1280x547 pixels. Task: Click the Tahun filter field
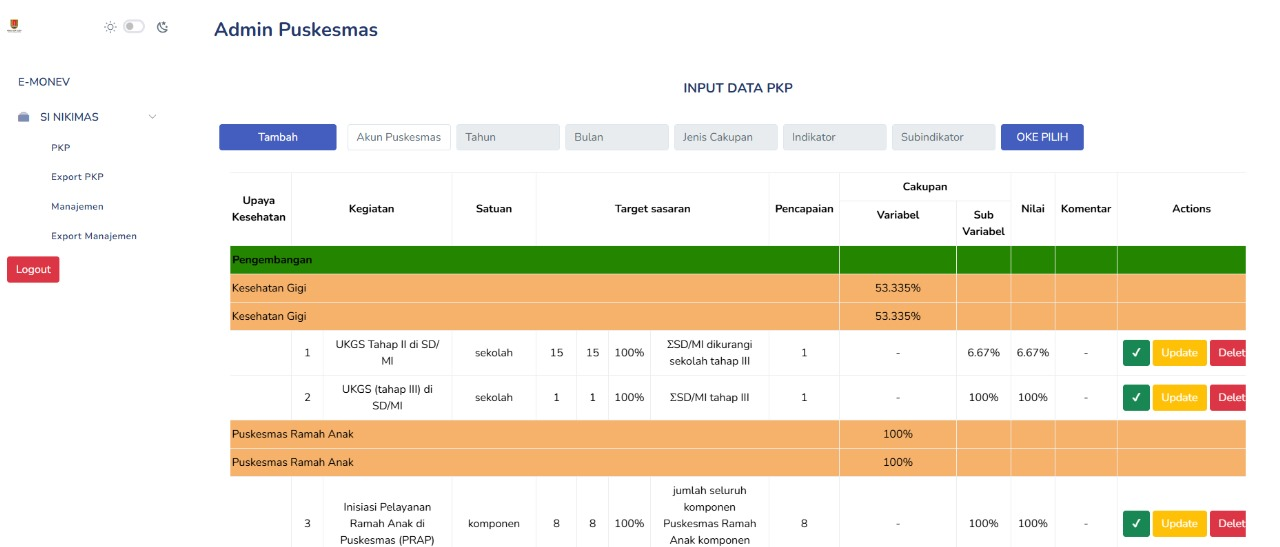508,137
